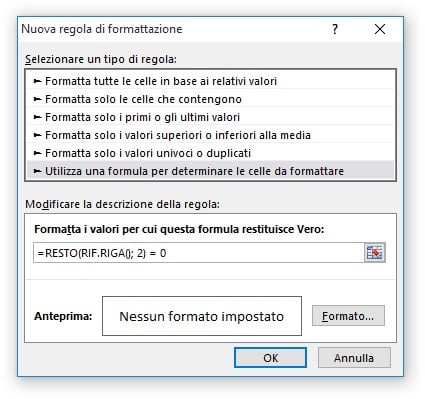Click the arrow bullet beside 'primi o gli ultimi valori'

pyautogui.click(x=37, y=117)
